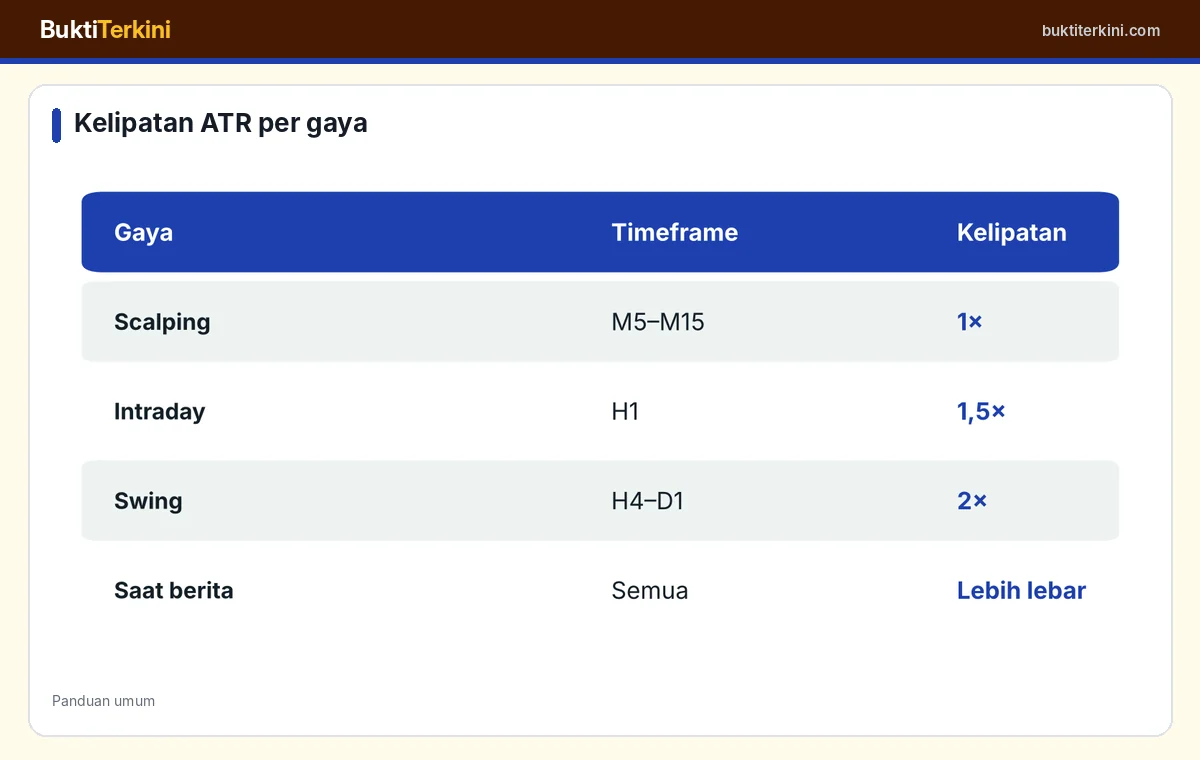The image size is (1200, 760).
Task: Select the heading "Kelipatan ATR per gaya"
Action: (x=221, y=123)
